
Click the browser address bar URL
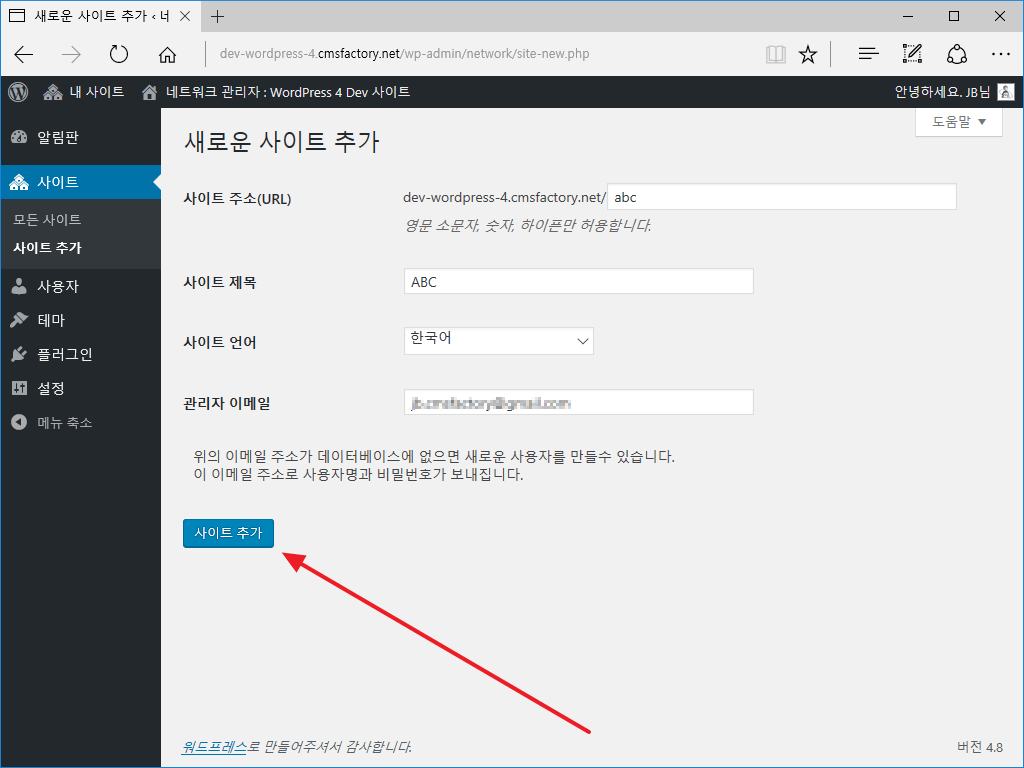tap(404, 54)
